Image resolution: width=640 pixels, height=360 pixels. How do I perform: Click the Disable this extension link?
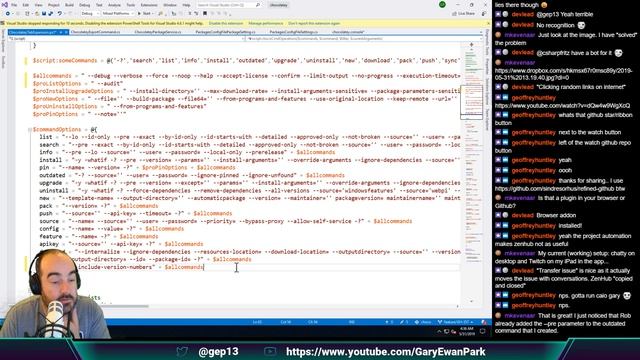point(226,23)
